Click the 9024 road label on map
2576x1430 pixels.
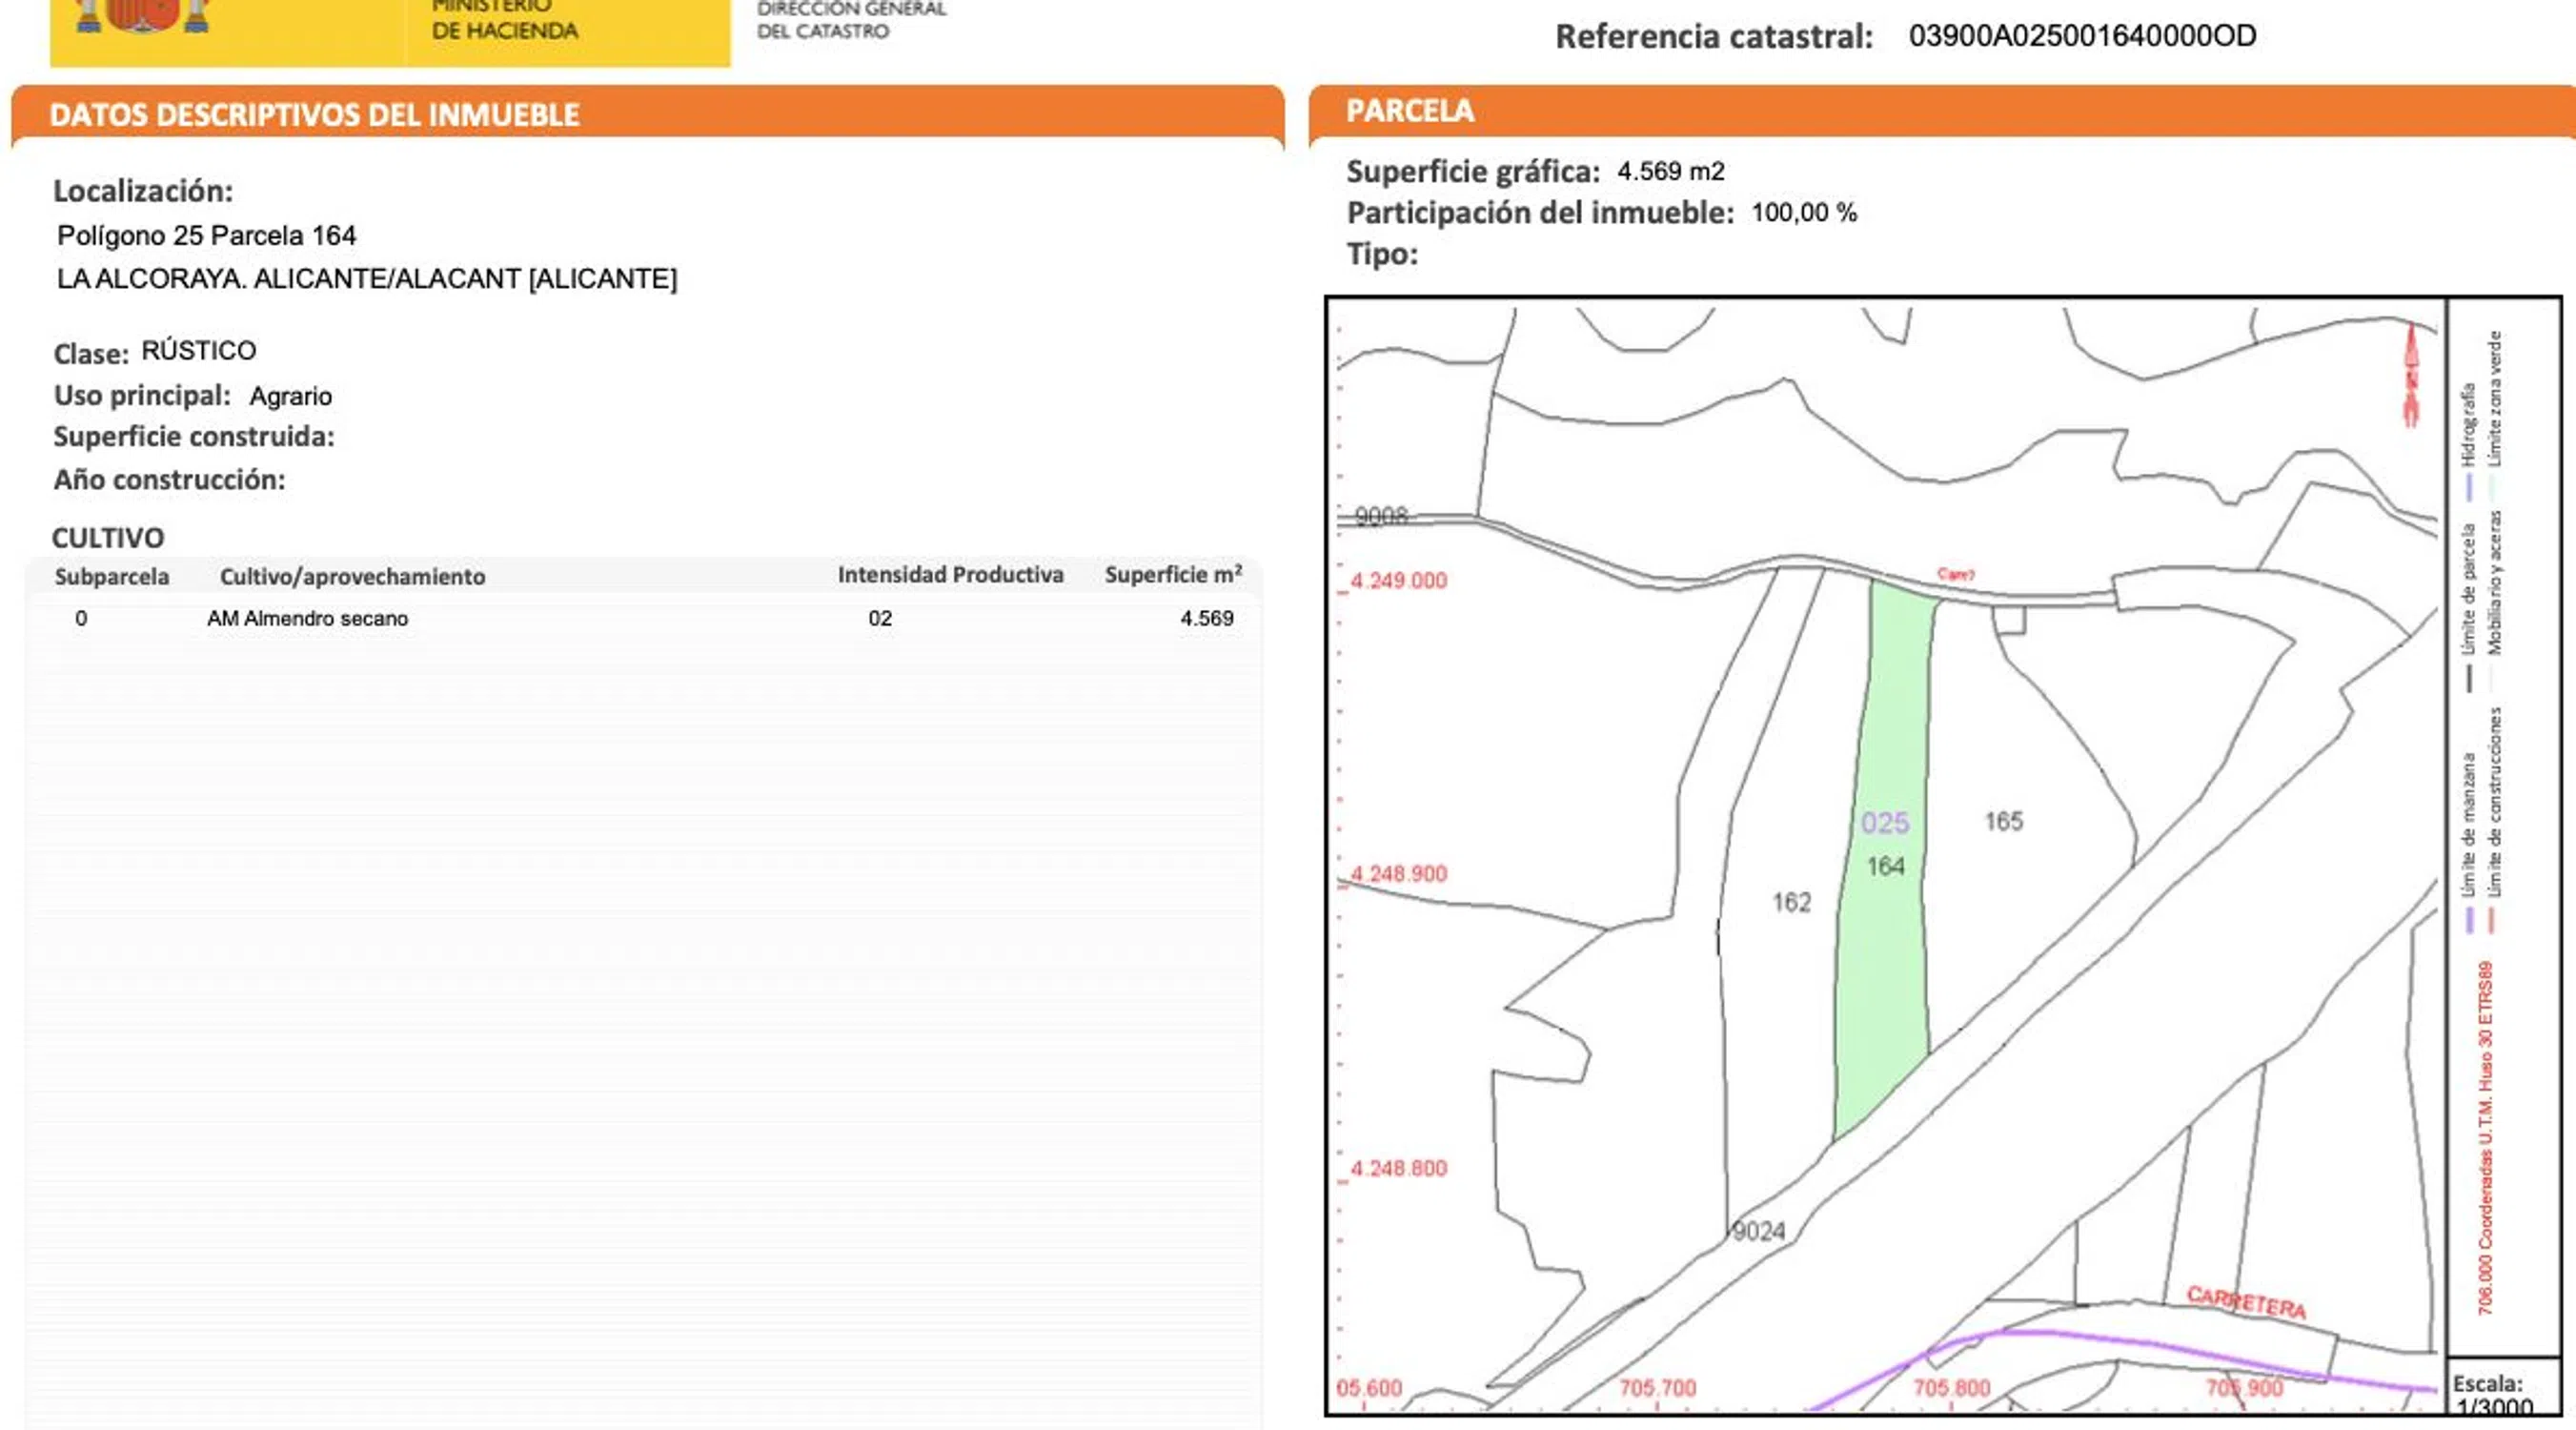coord(1759,1231)
